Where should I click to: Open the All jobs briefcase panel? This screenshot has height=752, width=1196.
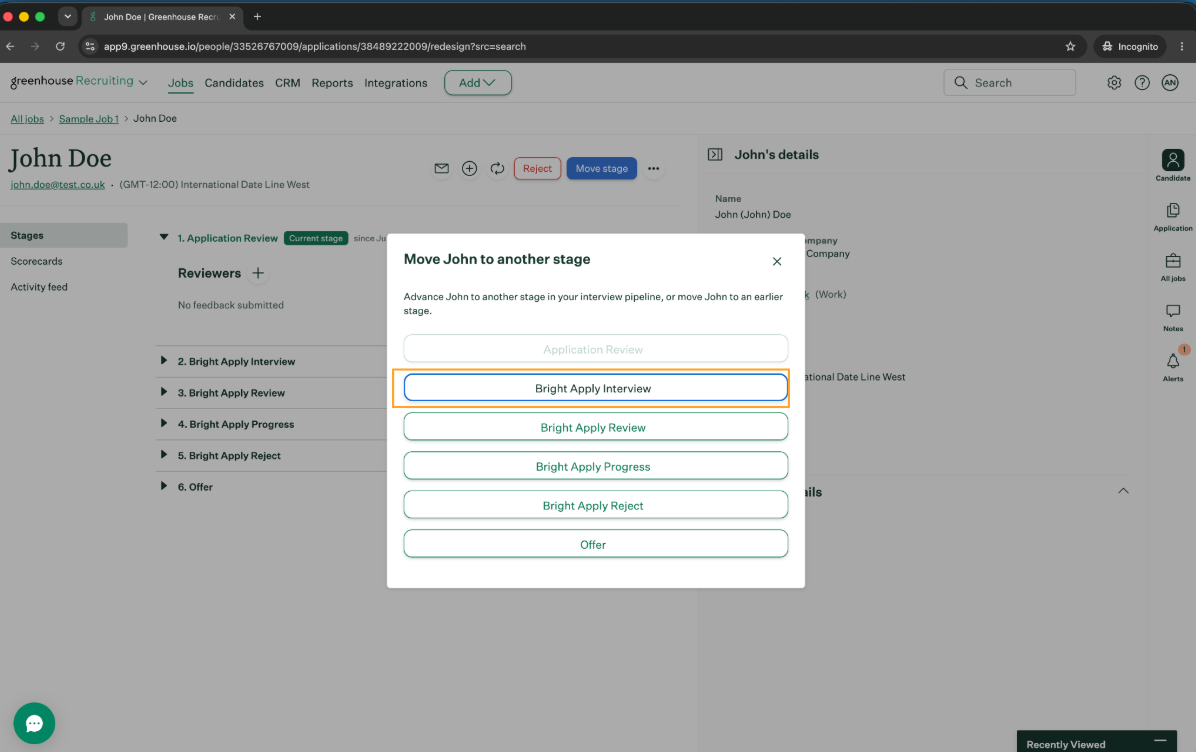(1172, 267)
